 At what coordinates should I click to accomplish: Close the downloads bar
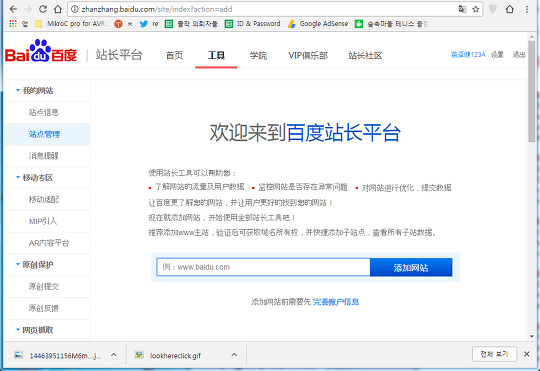527,354
